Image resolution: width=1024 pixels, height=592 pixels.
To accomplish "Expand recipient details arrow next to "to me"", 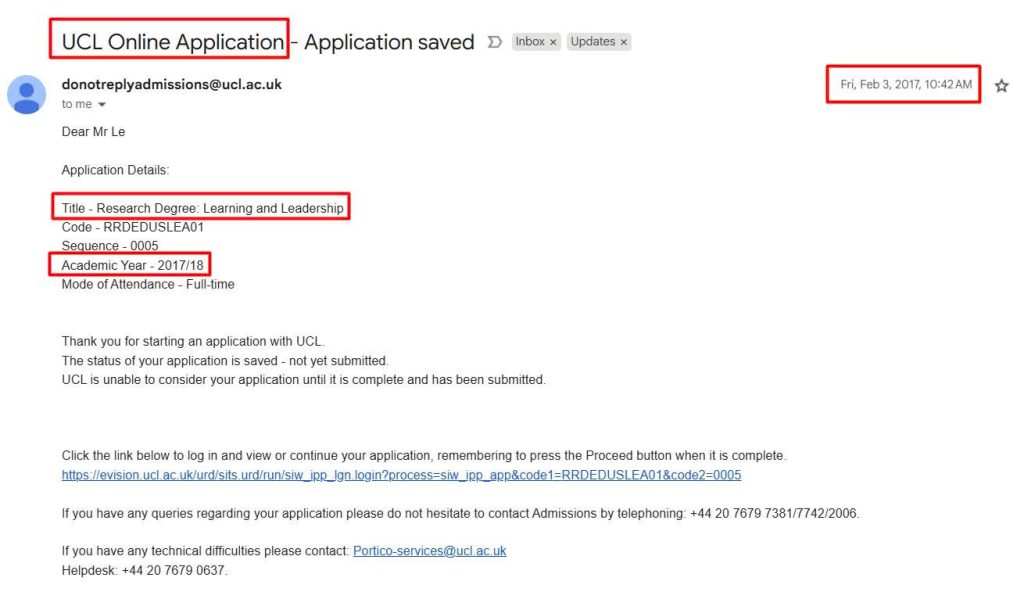I will click(x=101, y=105).
